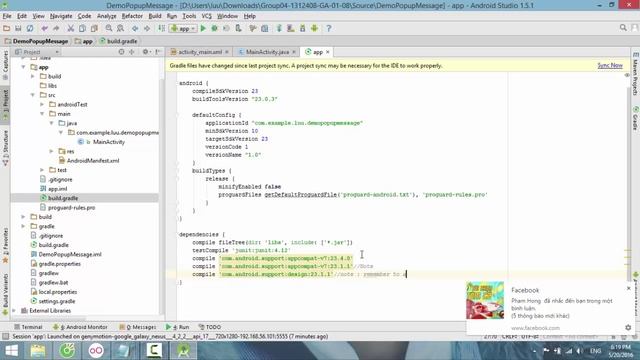Expand the test folder node
This screenshot has width=640, height=360.
[42, 170]
